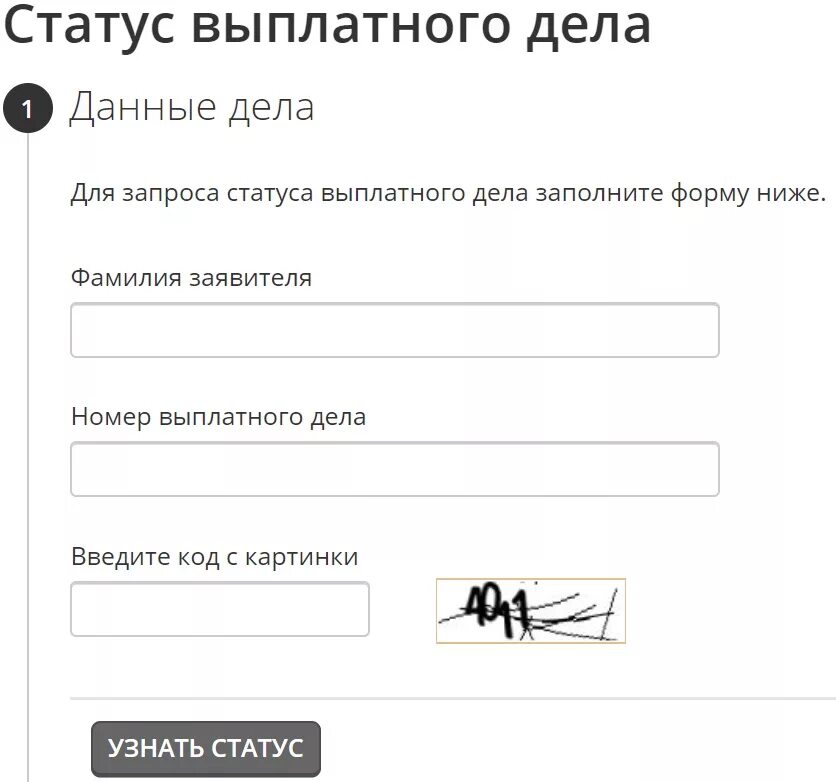Click the captcha image to refresh the code
This screenshot has width=836, height=782.
click(x=530, y=611)
